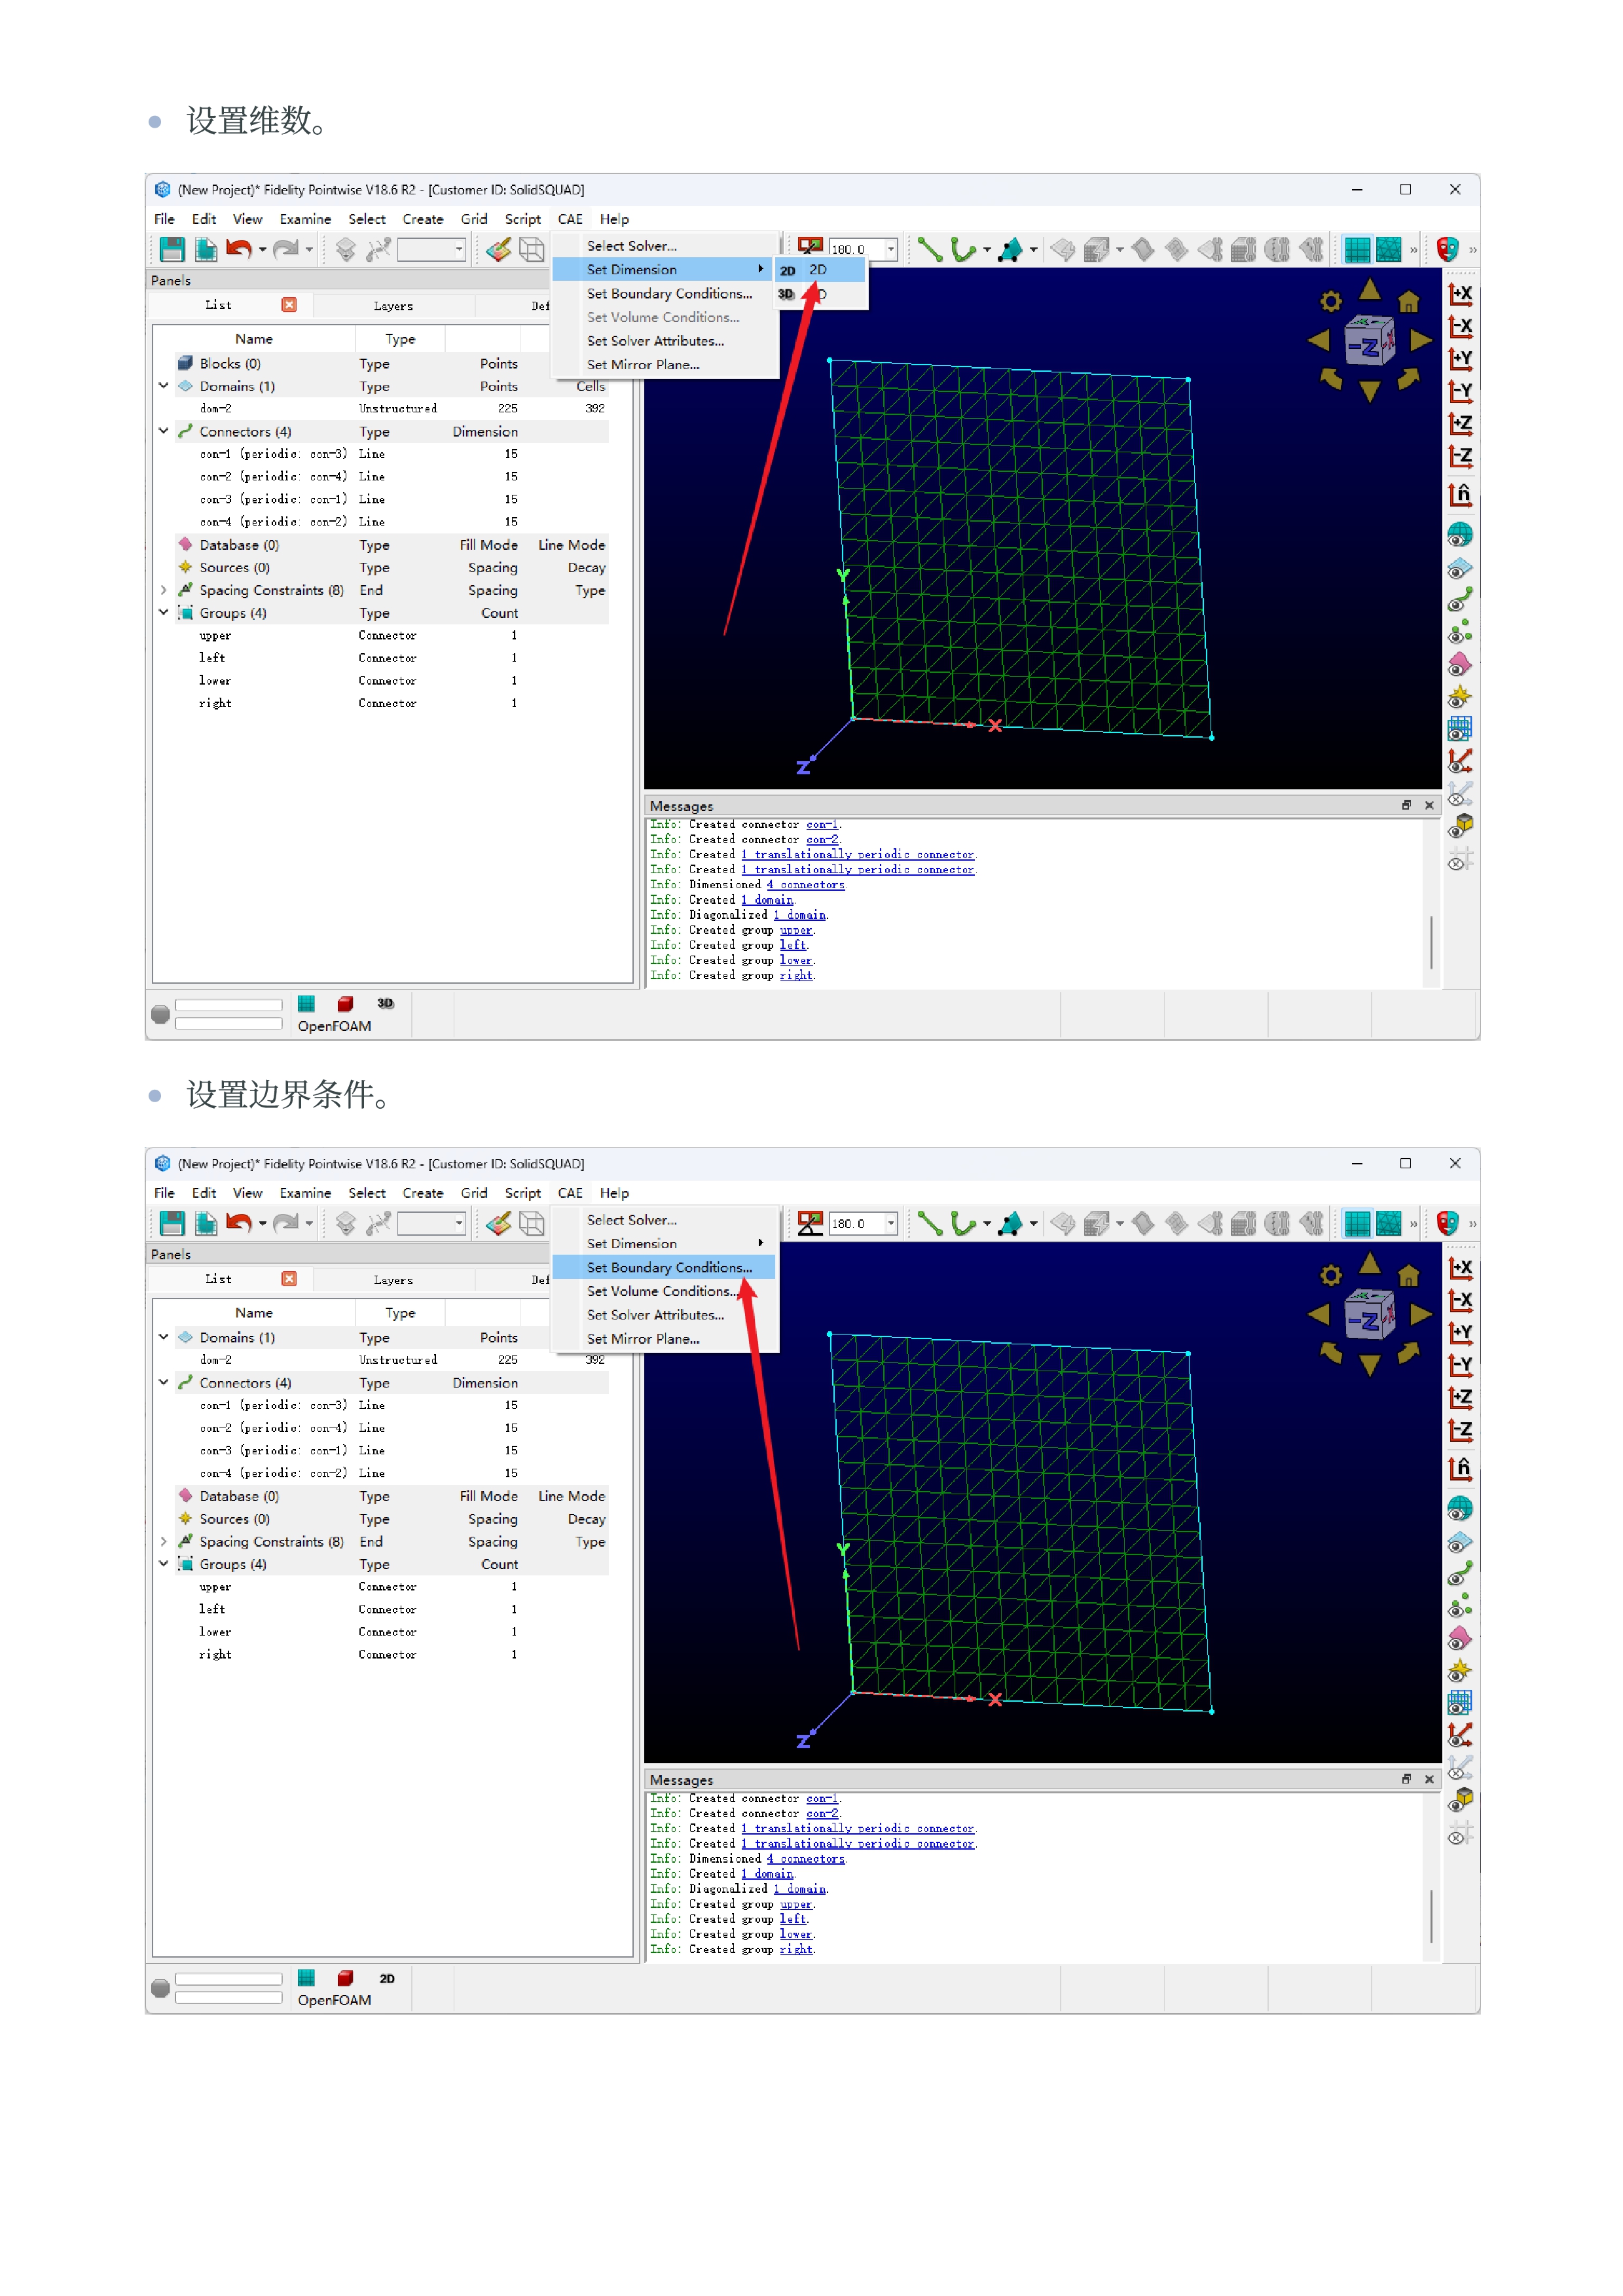Click the Save icon in top screenshot toolbar

click(172, 249)
